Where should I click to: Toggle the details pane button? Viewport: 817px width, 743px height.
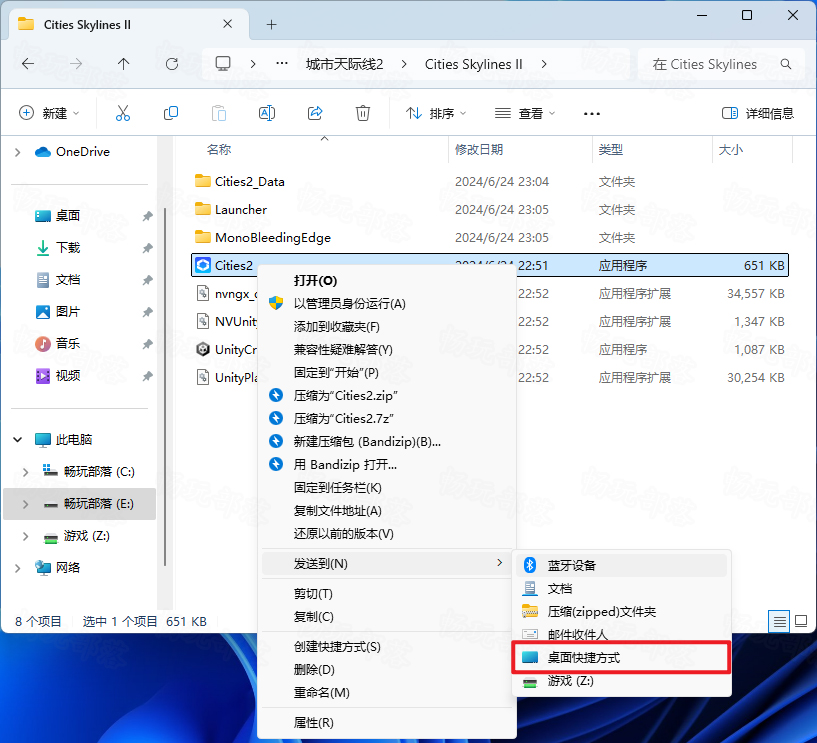758,113
